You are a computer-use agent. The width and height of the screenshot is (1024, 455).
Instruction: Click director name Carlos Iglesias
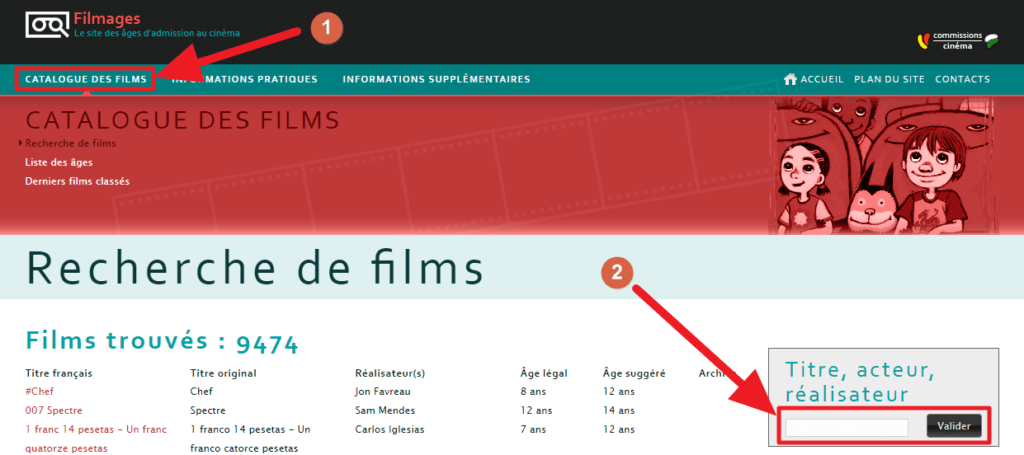[389, 430]
